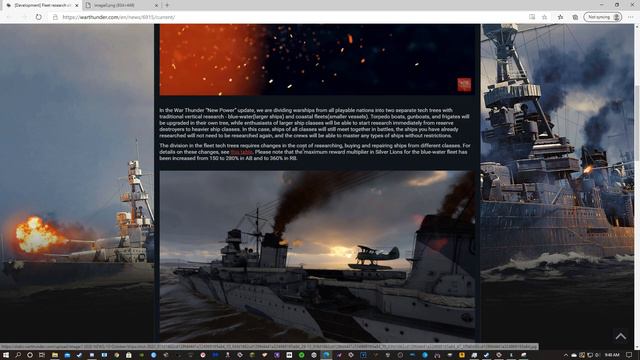Viewport: 640px width, 360px height.
Task: Open Task View on taskbar
Action: (42, 355)
